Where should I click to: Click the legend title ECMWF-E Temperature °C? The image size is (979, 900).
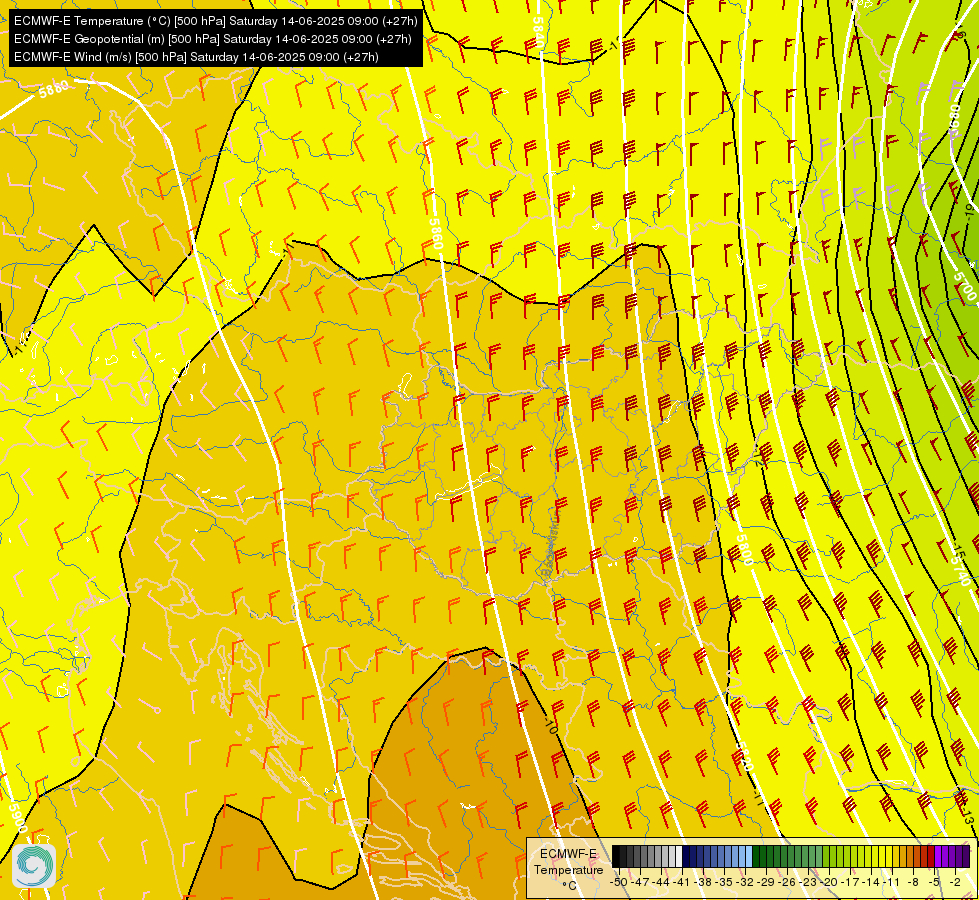(x=569, y=869)
